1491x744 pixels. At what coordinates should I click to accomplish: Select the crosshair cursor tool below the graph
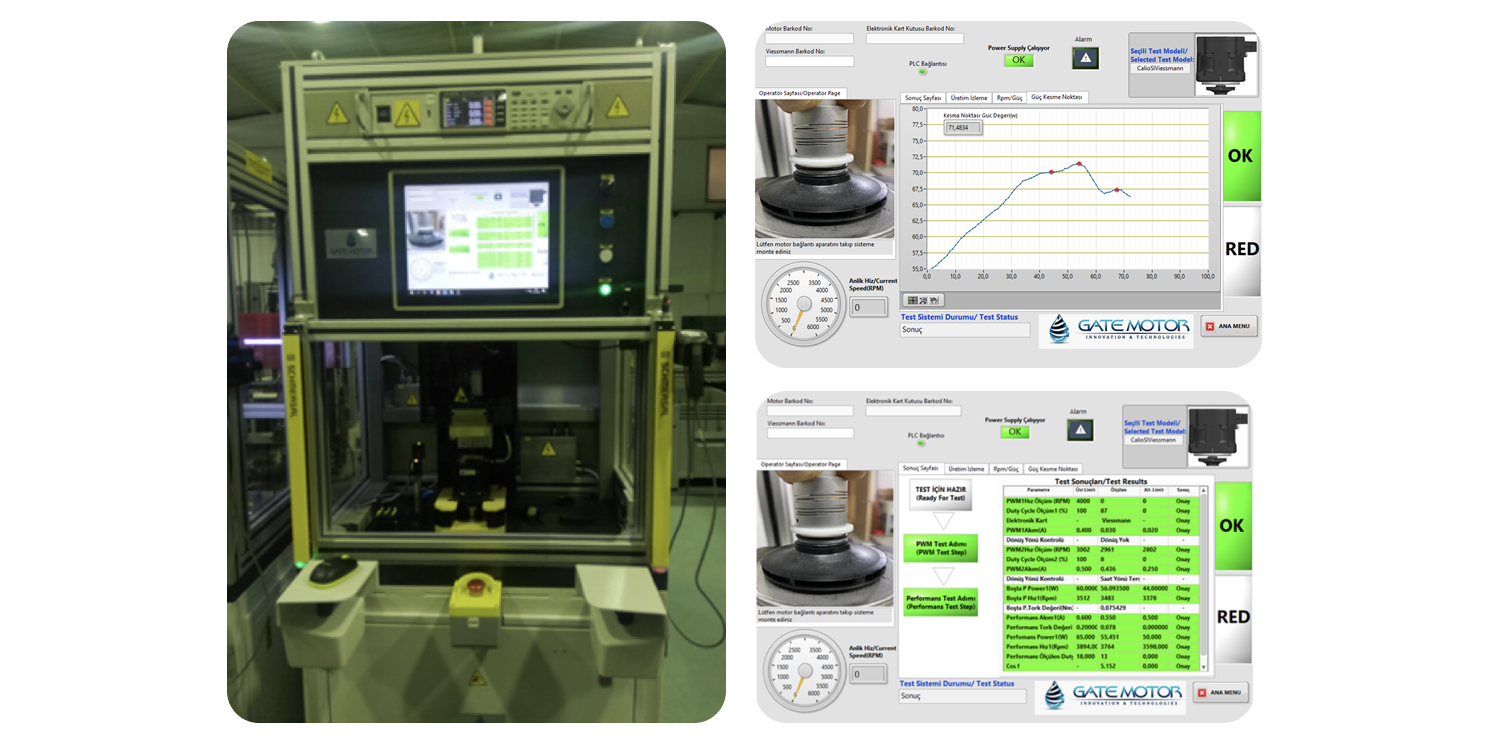click(911, 300)
